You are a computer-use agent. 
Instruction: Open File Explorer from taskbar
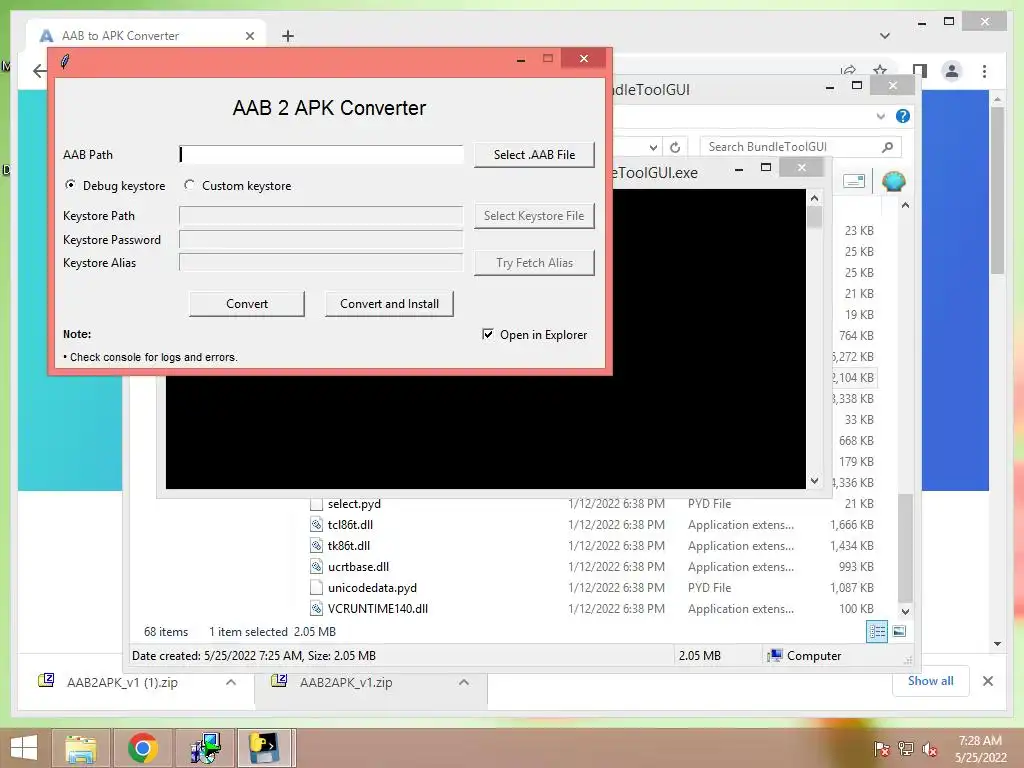[80, 748]
